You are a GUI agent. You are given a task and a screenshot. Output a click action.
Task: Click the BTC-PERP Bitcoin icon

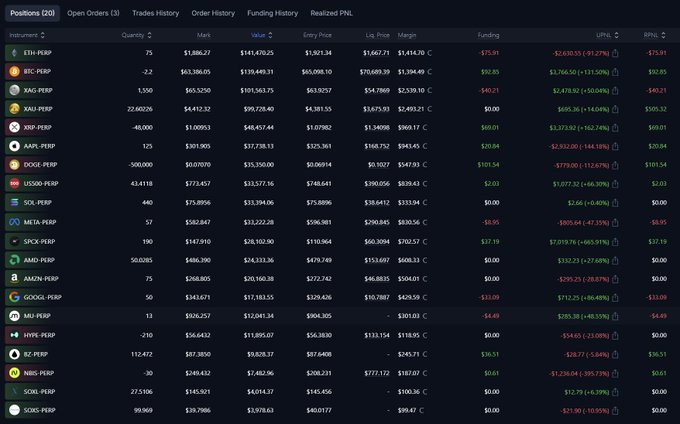(14, 72)
